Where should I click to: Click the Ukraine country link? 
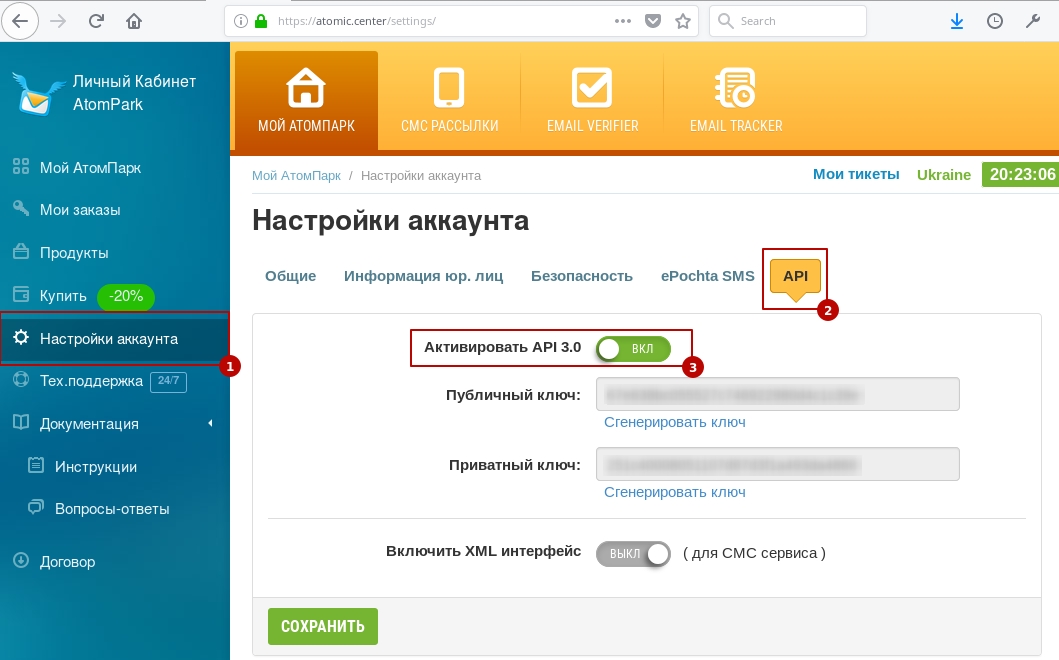pos(944,175)
